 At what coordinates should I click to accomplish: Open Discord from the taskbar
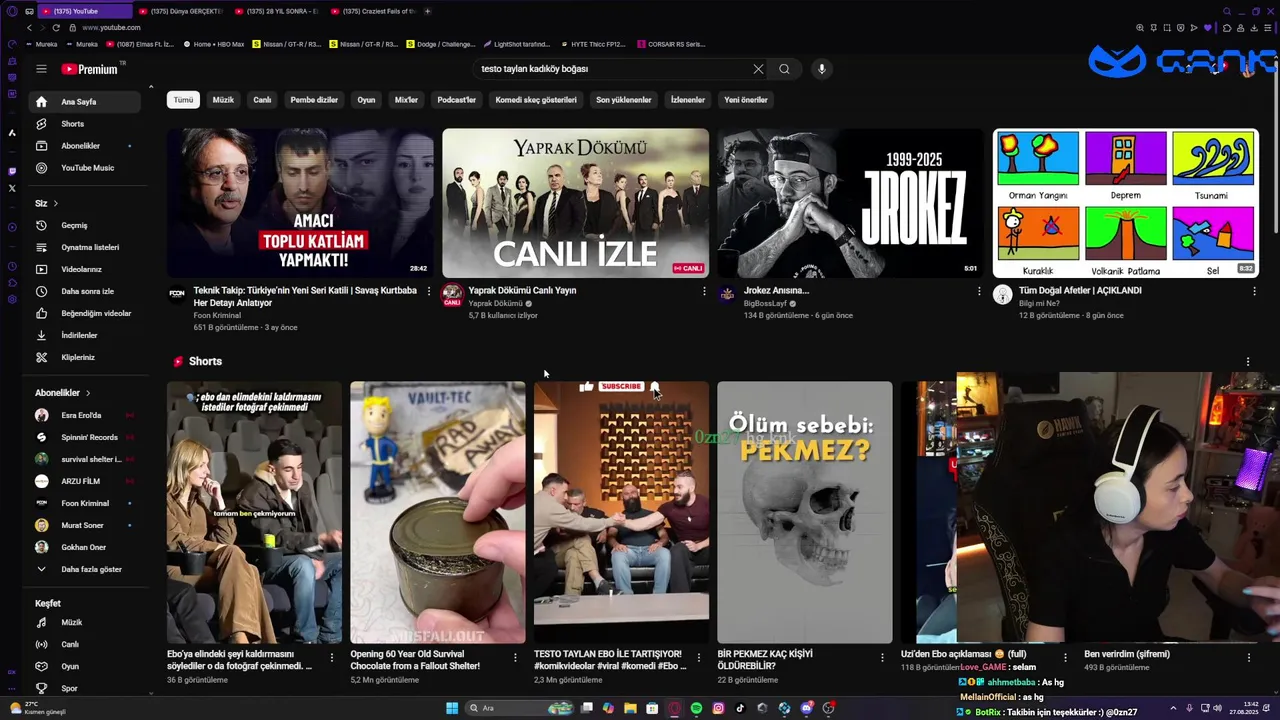[806, 708]
